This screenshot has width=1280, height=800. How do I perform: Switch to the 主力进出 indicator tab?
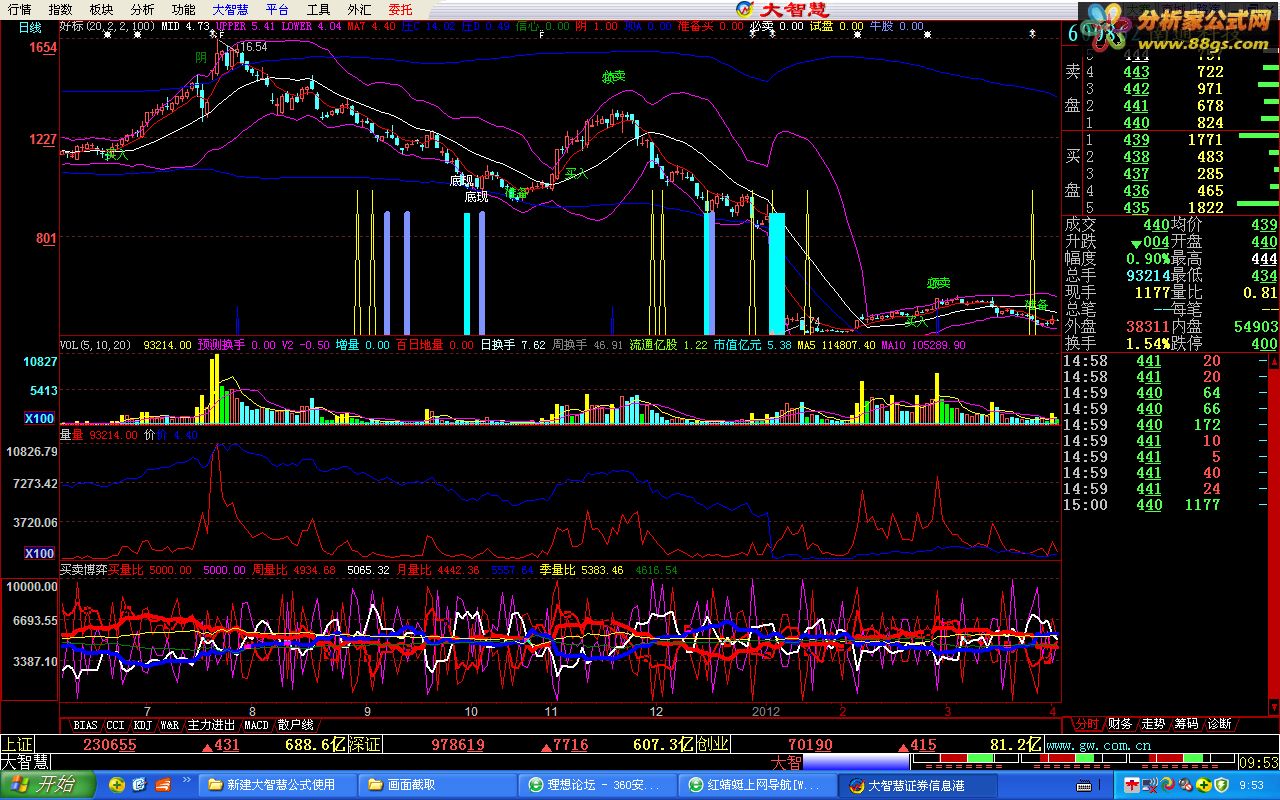click(212, 724)
